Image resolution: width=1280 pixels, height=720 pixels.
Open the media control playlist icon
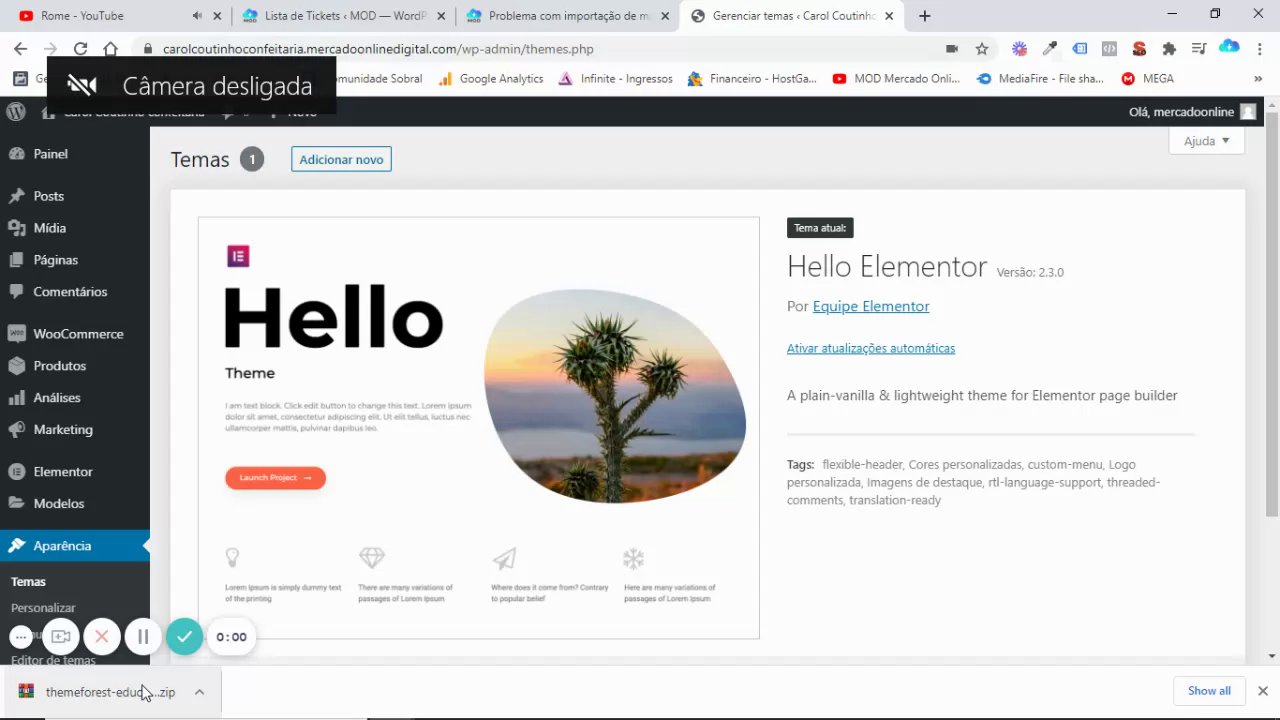pyautogui.click(x=1199, y=49)
